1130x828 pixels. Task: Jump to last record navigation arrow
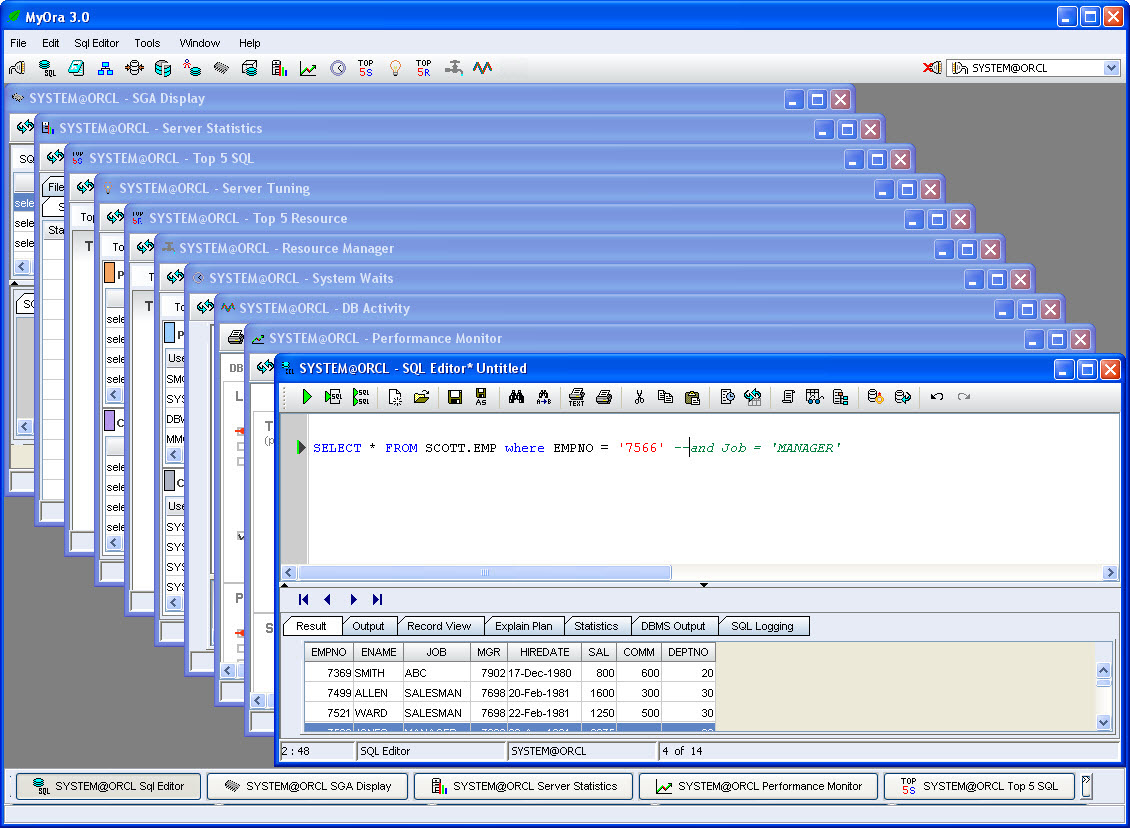(x=377, y=600)
